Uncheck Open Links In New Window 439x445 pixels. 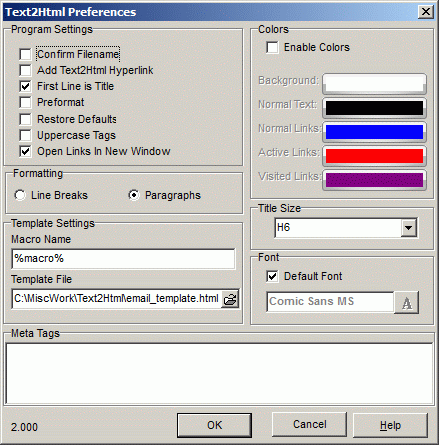pyautogui.click(x=25, y=151)
